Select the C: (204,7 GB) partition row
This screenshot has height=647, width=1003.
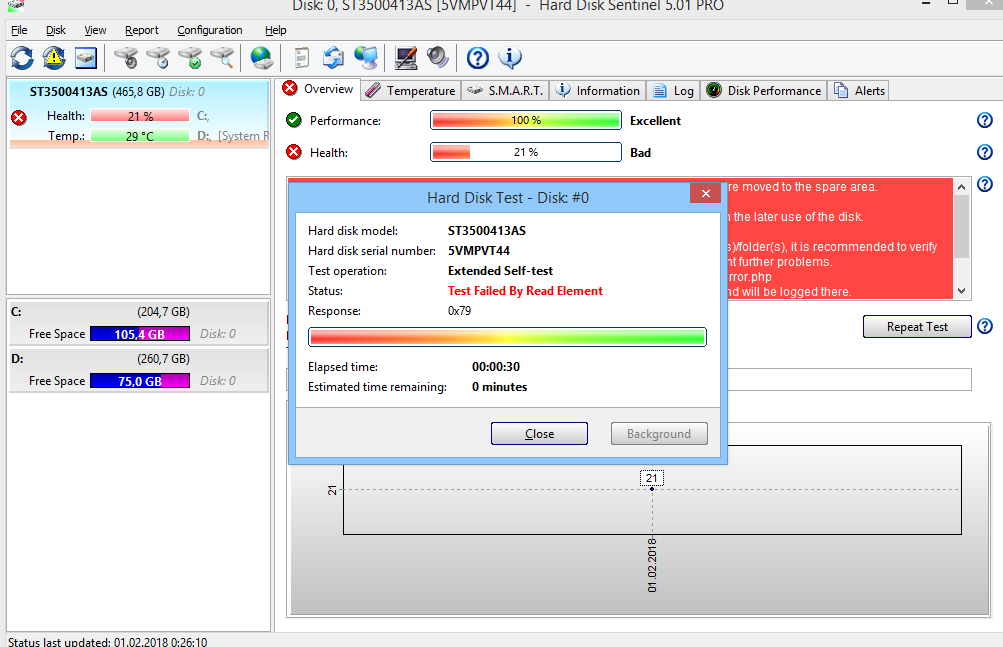139,324
